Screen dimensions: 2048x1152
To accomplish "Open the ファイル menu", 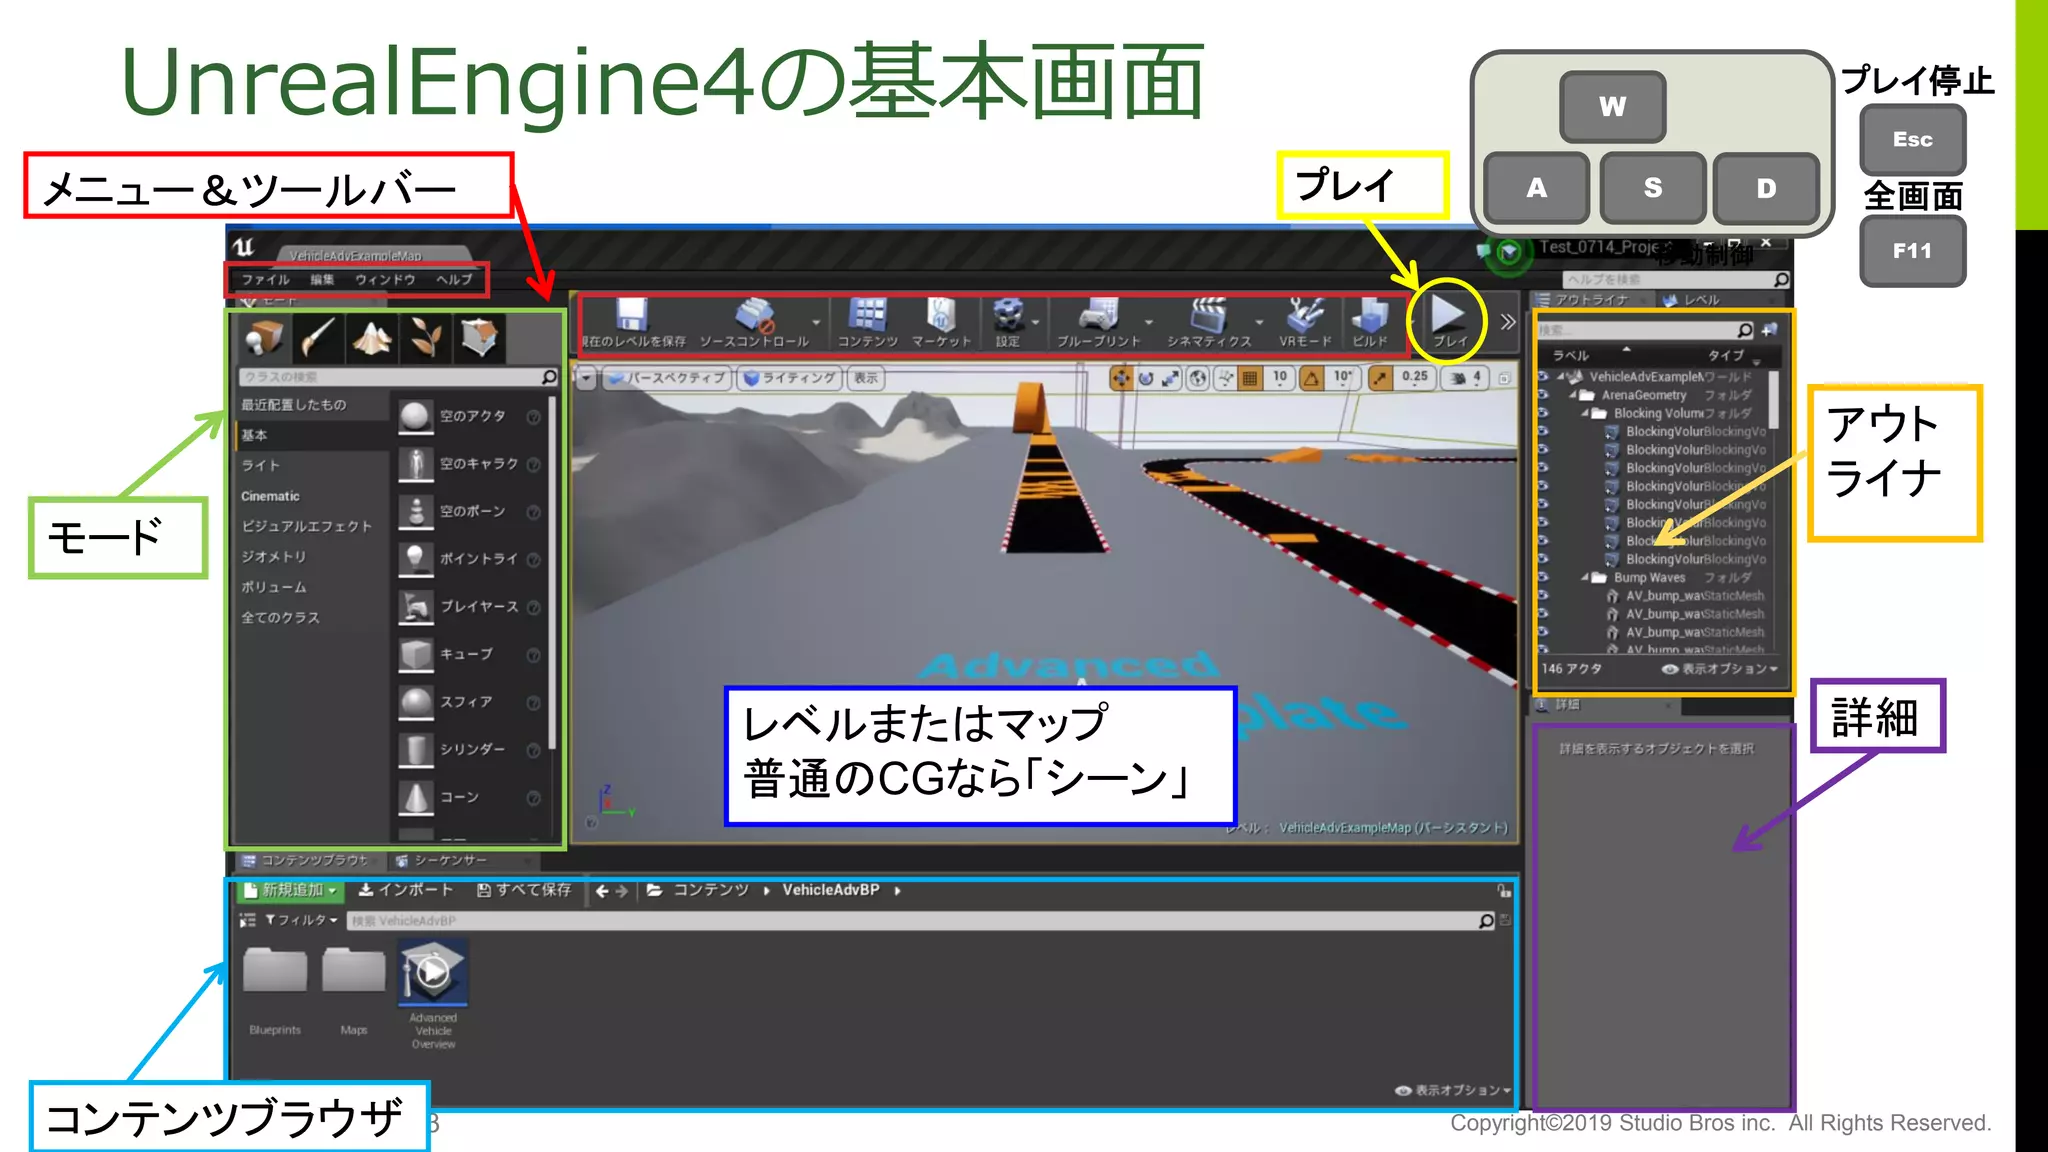I will (265, 280).
